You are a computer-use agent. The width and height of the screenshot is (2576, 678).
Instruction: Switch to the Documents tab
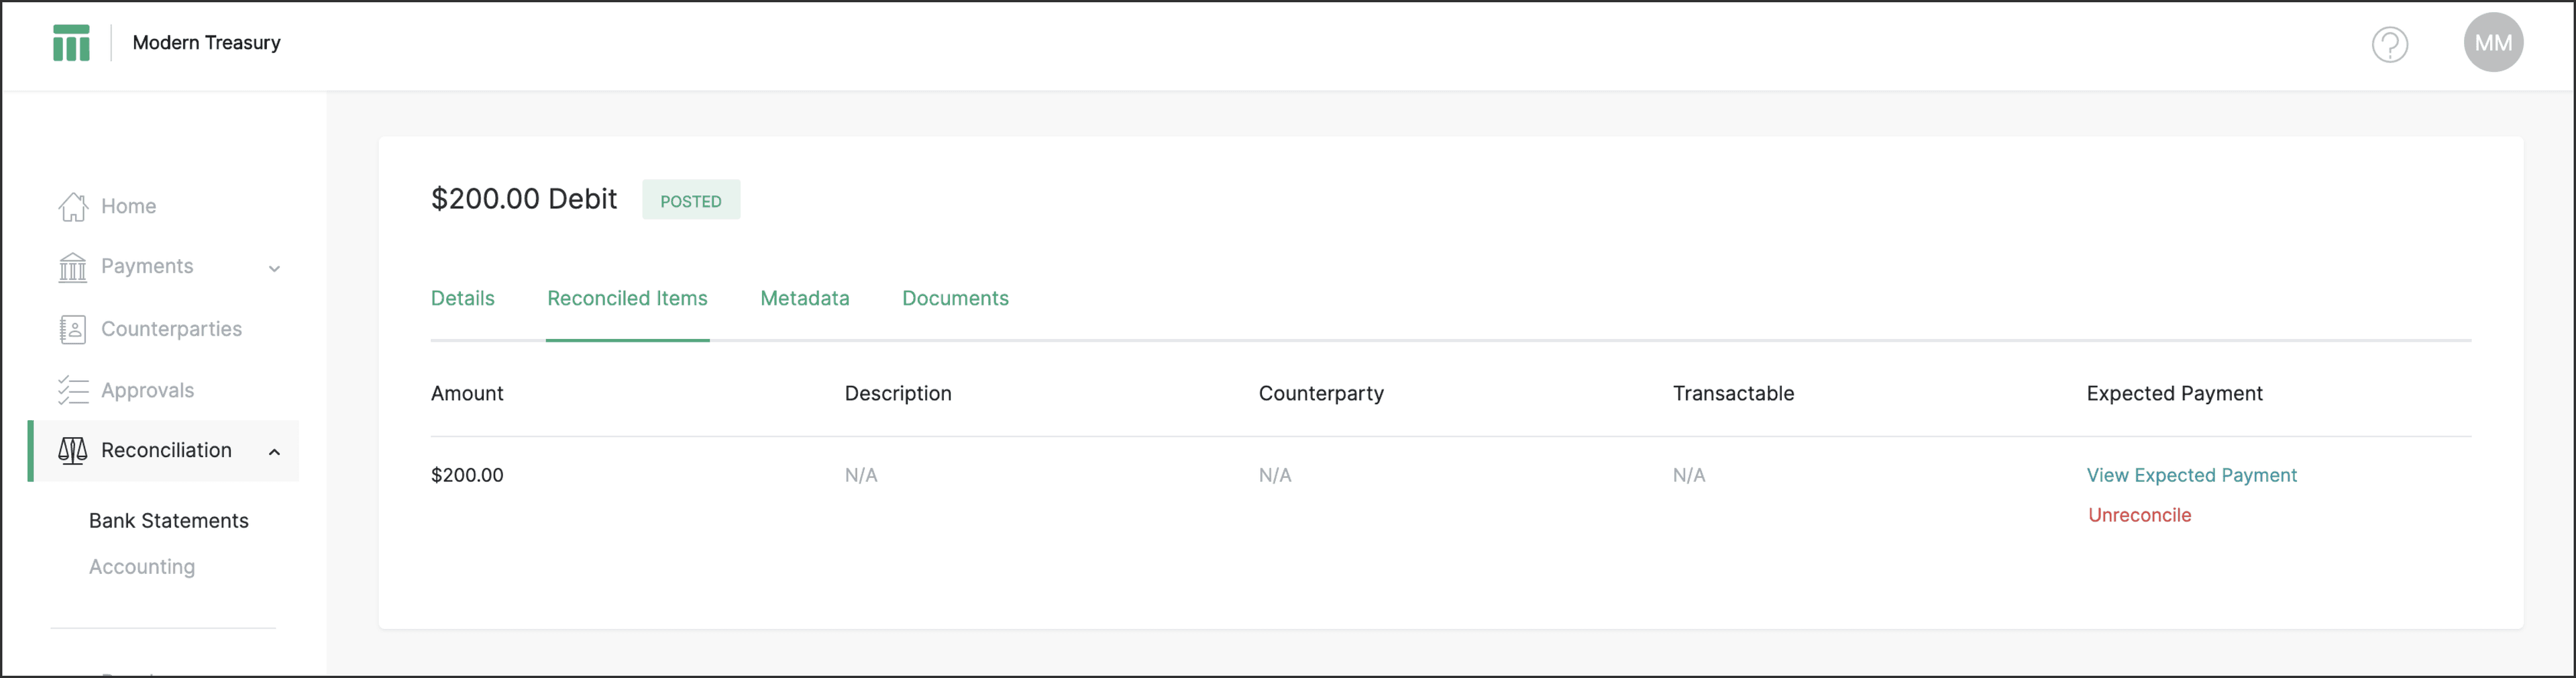coord(955,298)
